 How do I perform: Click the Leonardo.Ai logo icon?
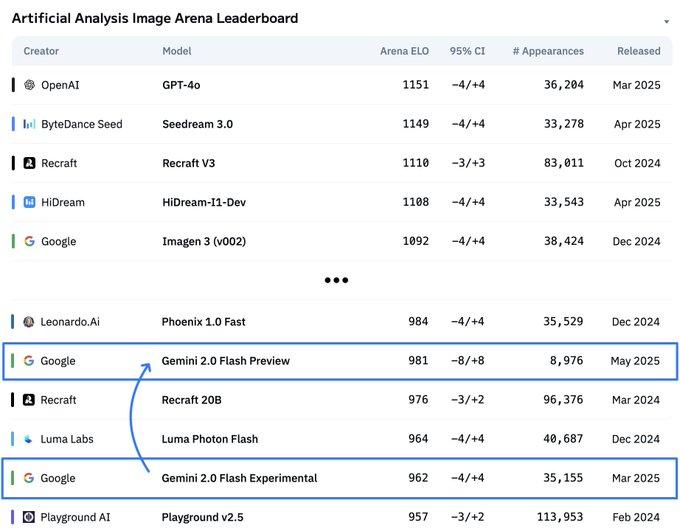click(30, 322)
